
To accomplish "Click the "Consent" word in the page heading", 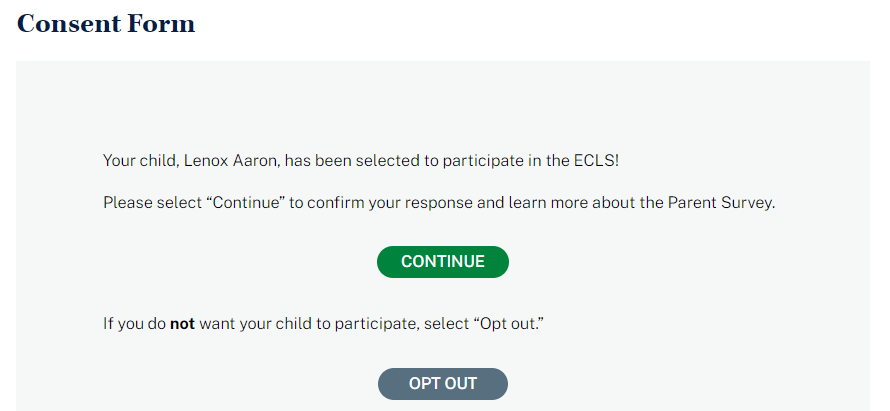I will pos(66,24).
